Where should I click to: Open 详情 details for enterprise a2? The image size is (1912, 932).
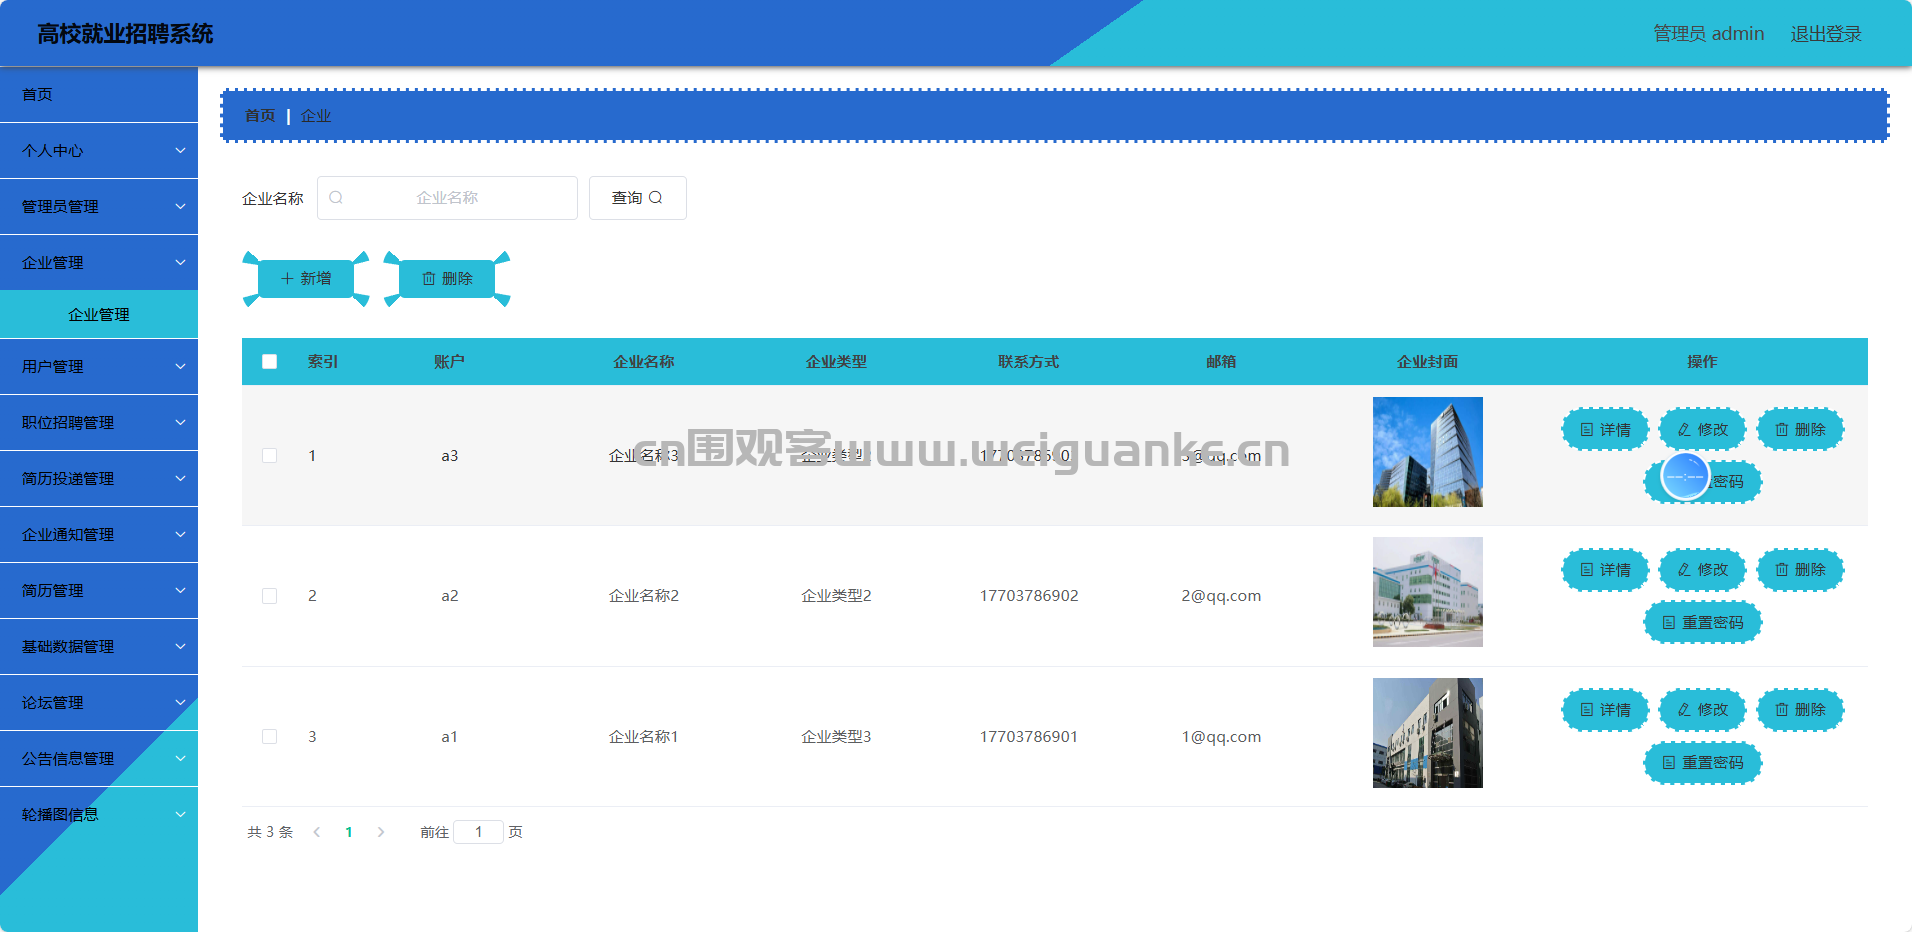click(1605, 570)
